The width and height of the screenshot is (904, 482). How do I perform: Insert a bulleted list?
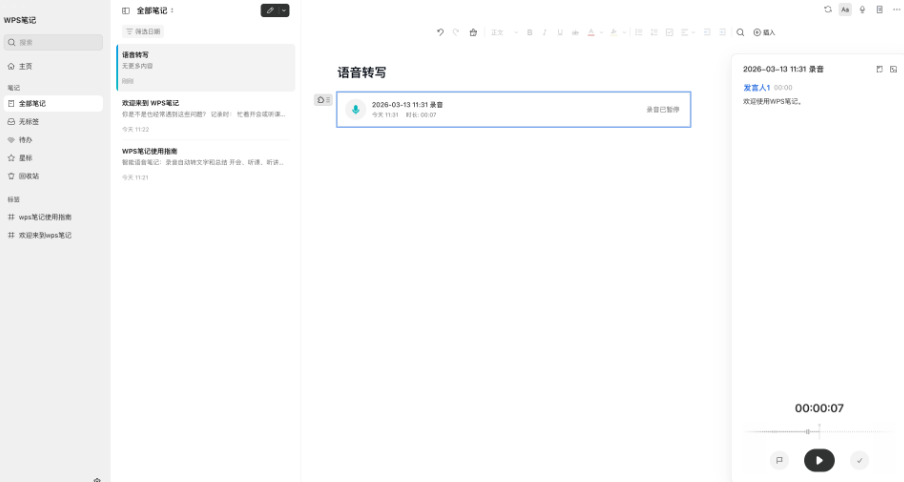(638, 32)
